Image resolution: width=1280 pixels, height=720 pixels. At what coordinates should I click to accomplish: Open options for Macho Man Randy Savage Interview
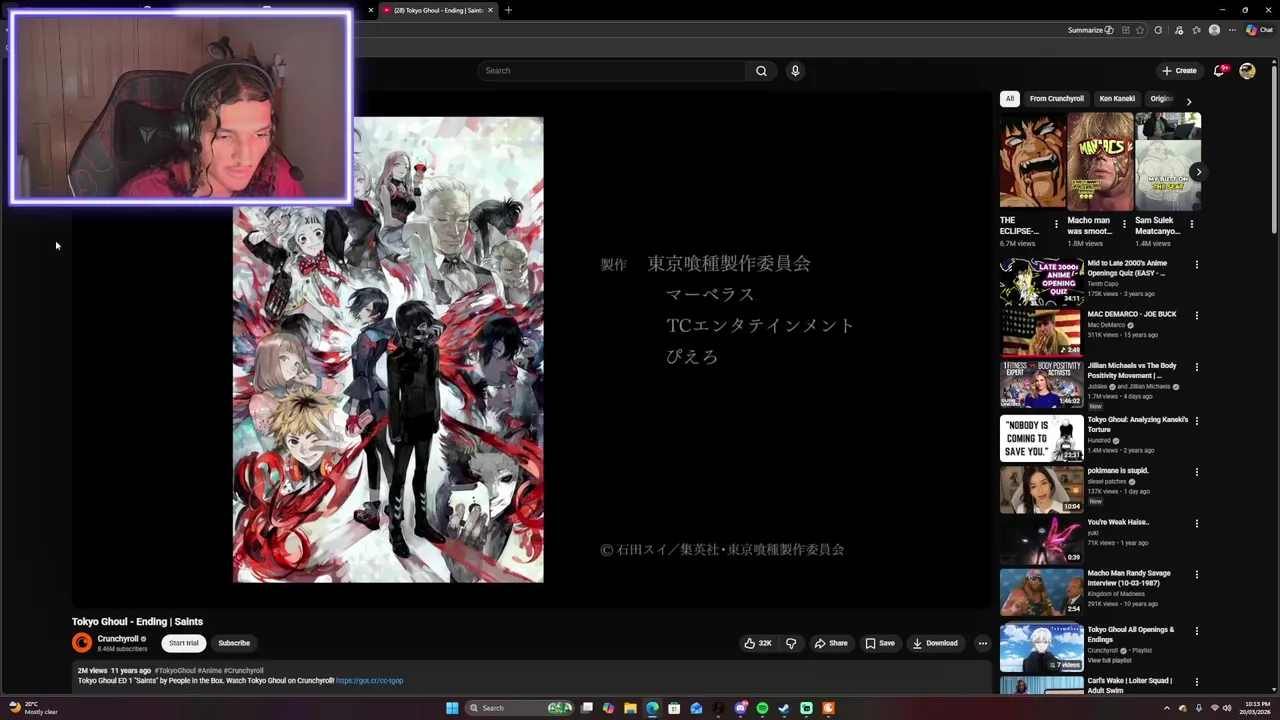(1196, 575)
